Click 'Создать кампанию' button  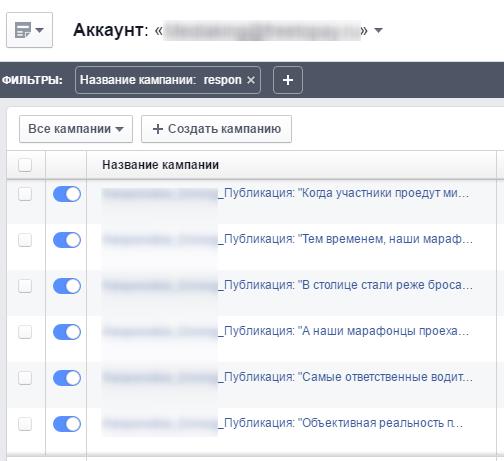click(216, 129)
